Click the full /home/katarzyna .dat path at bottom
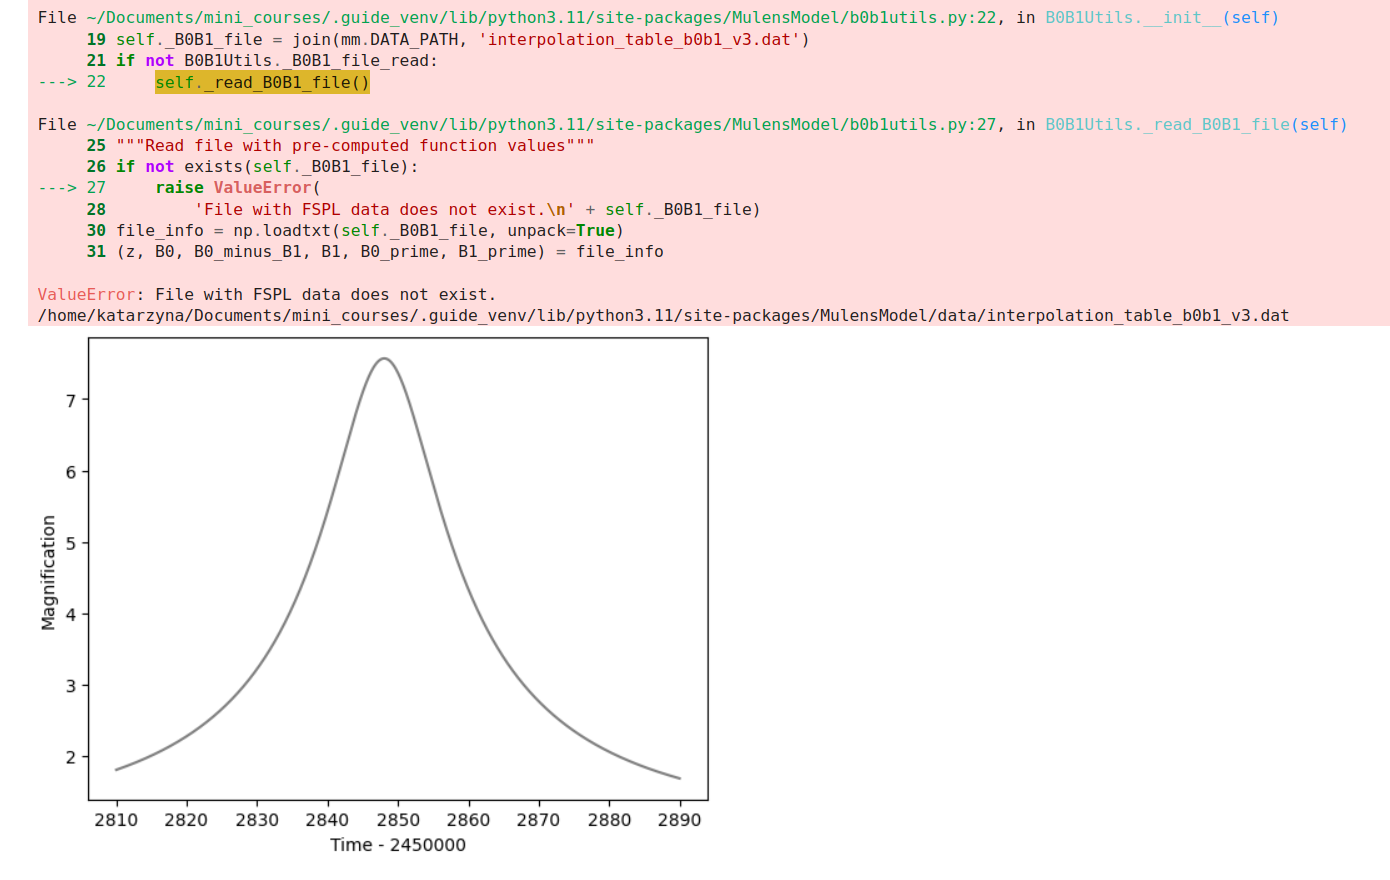Screen dimensions: 1390x880 pyautogui.click(x=663, y=316)
